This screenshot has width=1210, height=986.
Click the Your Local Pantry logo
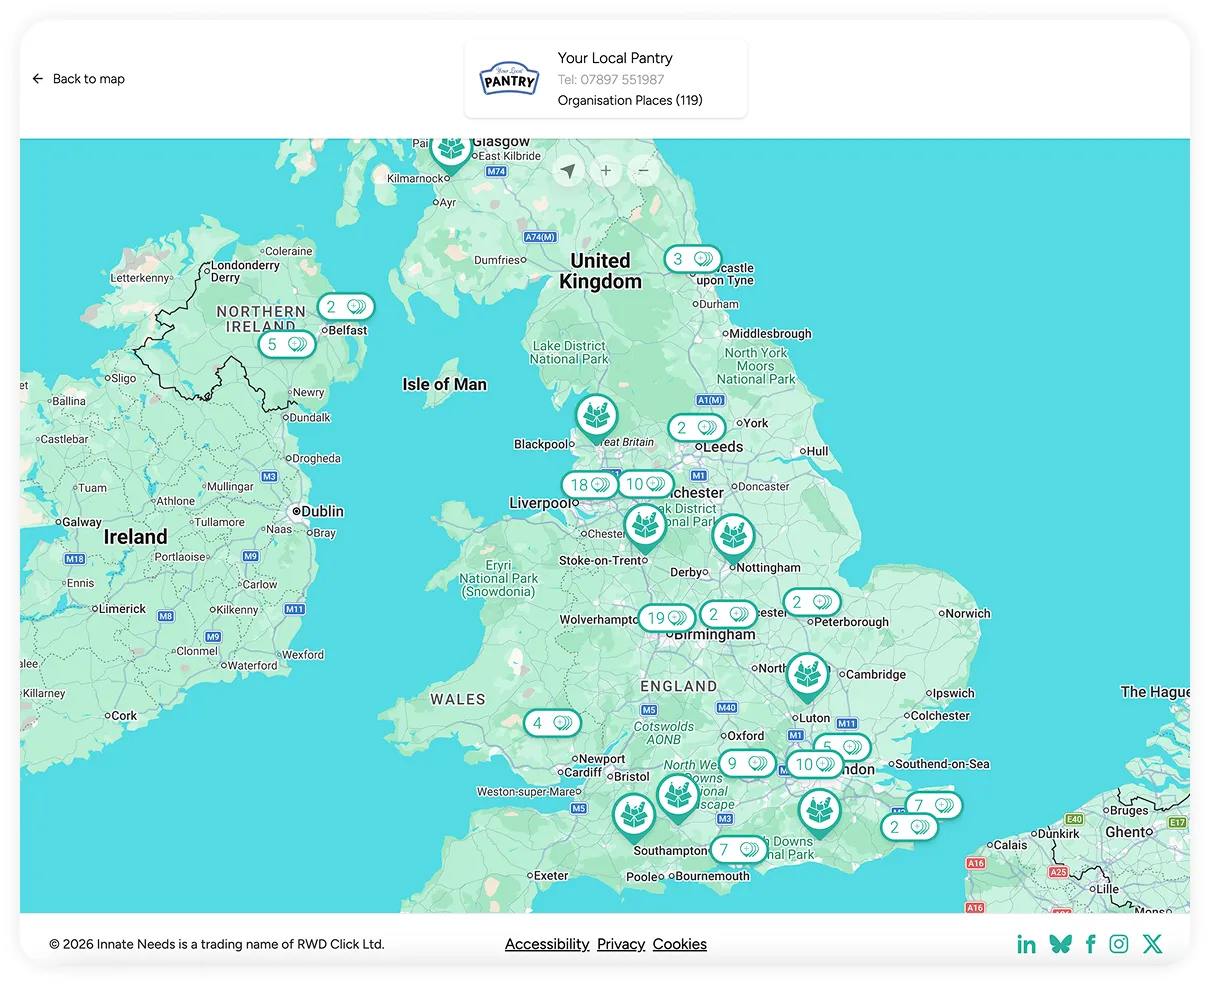point(509,80)
